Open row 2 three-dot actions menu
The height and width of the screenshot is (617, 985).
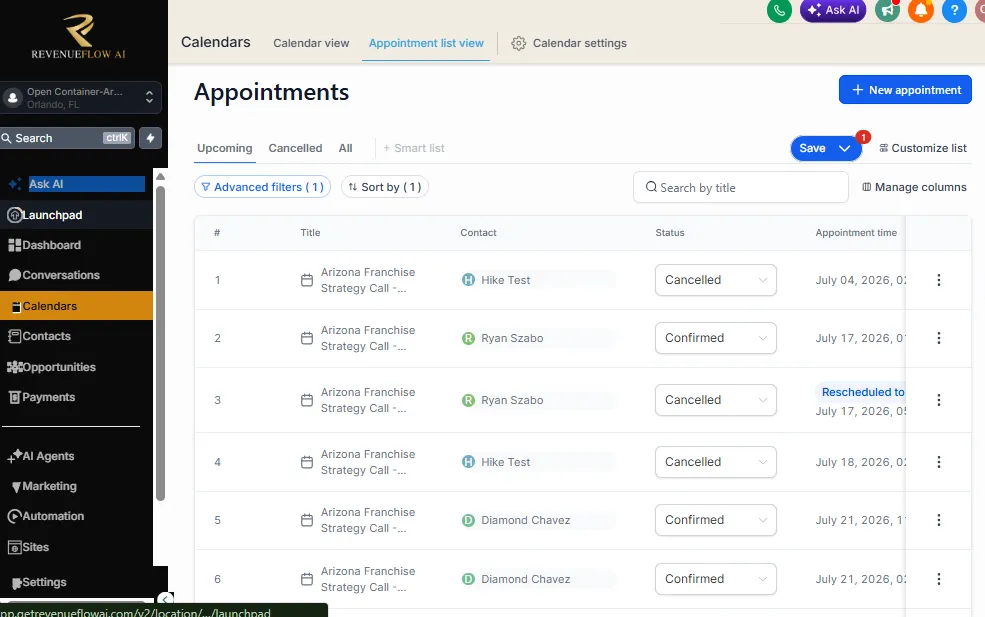click(939, 338)
